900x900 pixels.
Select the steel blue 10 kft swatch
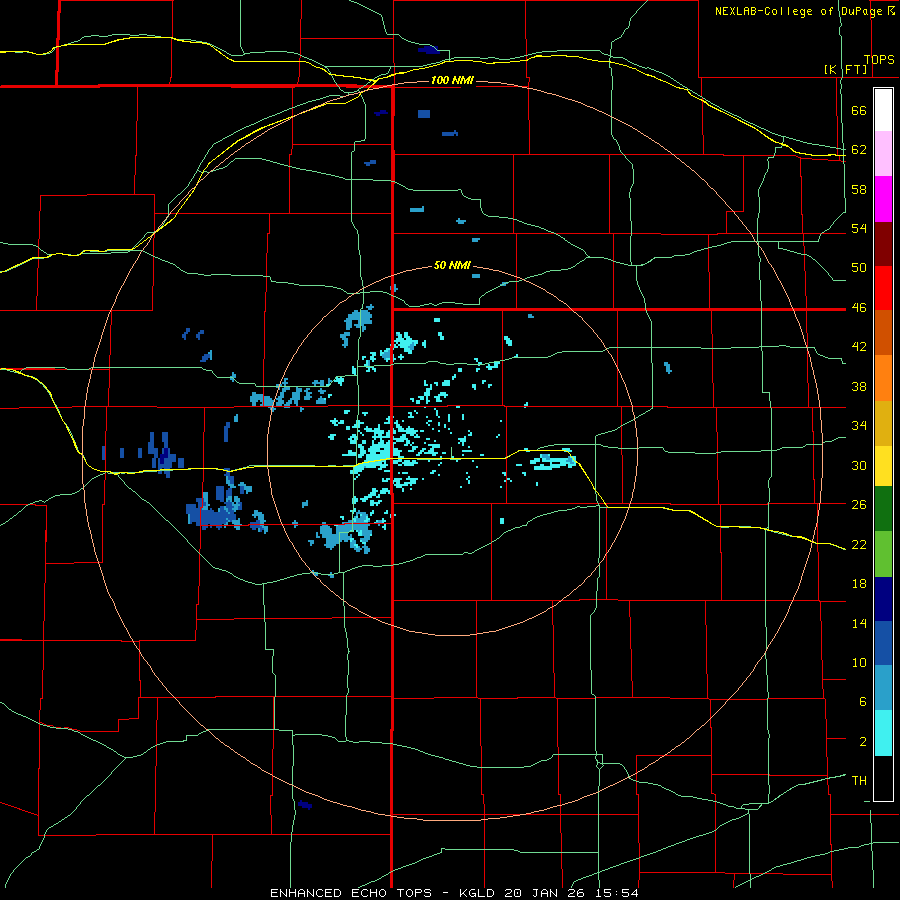point(883,688)
